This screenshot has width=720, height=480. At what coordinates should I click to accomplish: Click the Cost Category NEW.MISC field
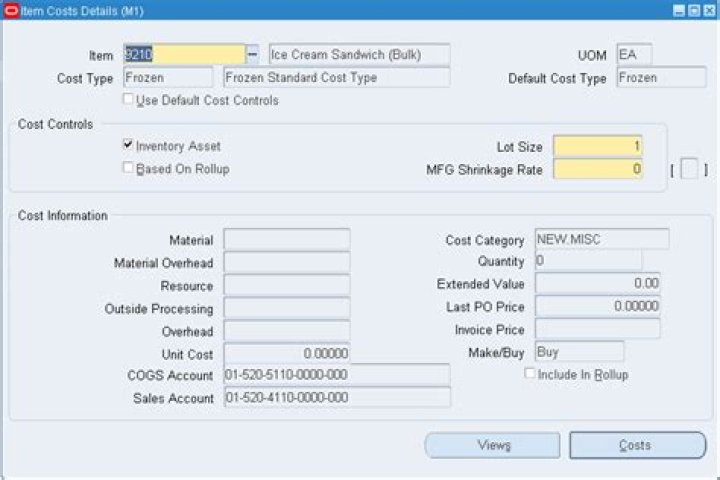point(602,239)
